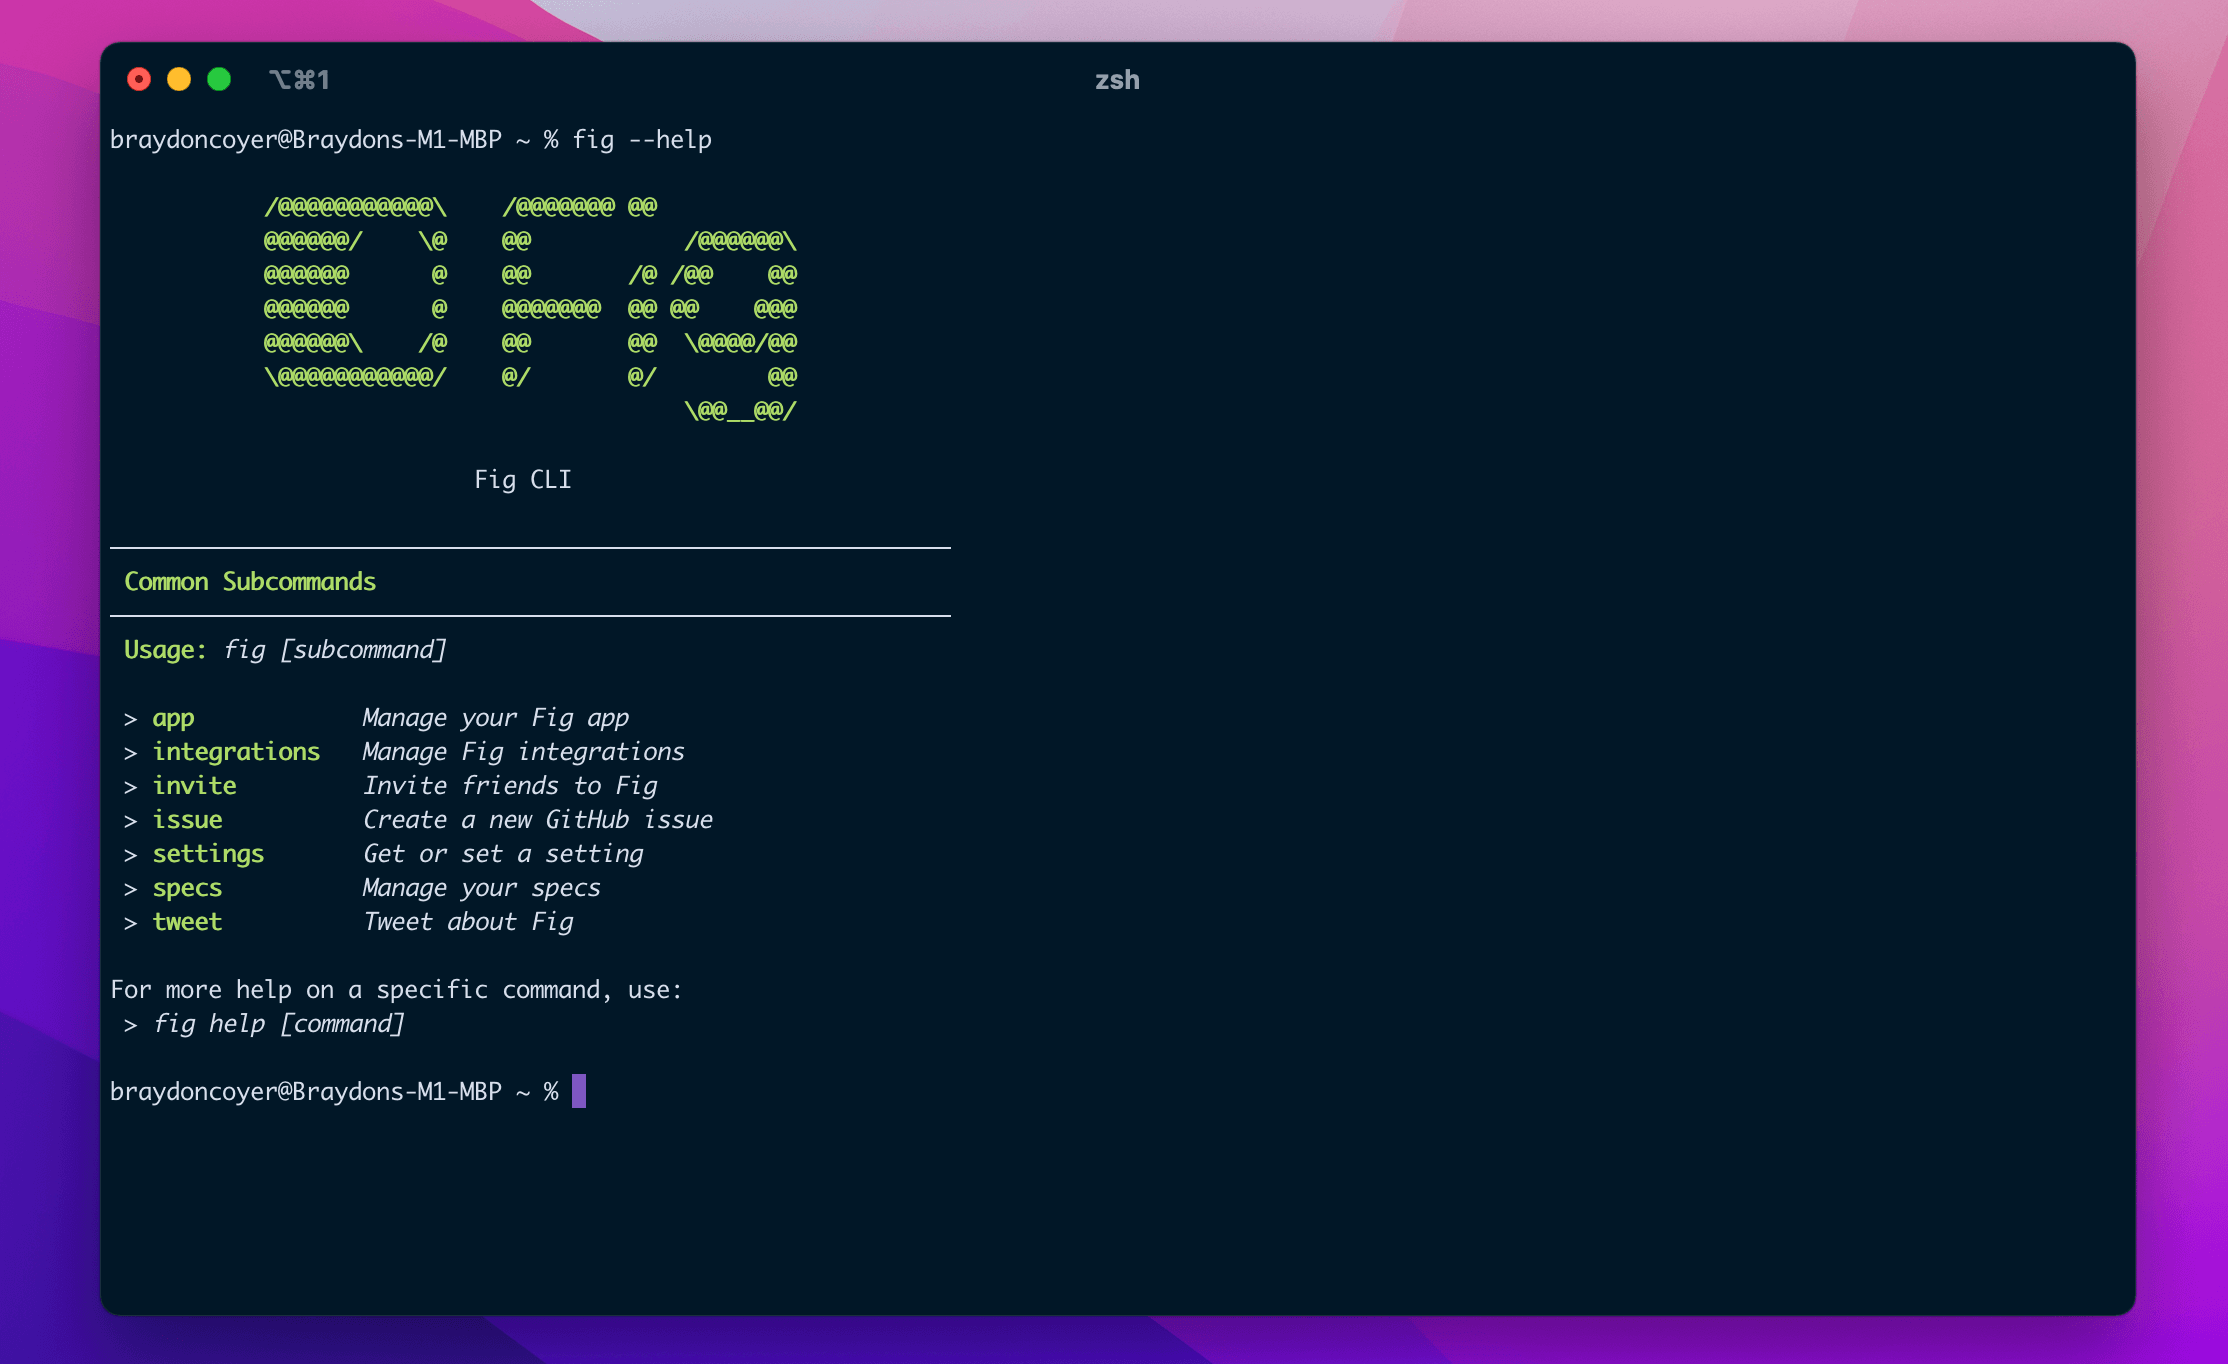Click the 'Fig CLI' heading text
This screenshot has width=2228, height=1364.
tap(523, 480)
